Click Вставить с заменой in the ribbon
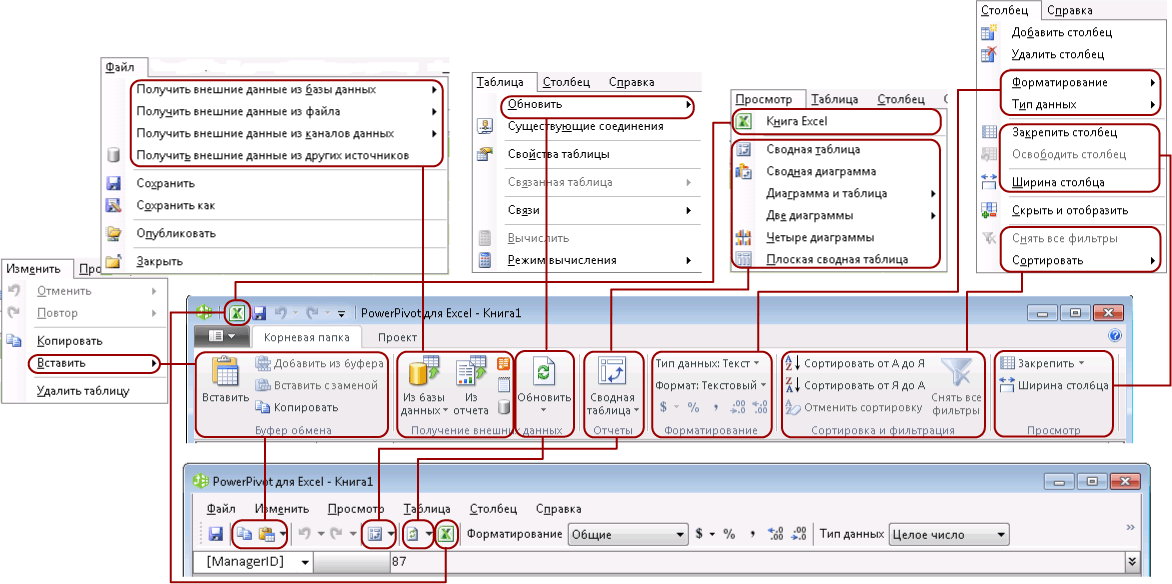1172x584 pixels. (x=316, y=385)
